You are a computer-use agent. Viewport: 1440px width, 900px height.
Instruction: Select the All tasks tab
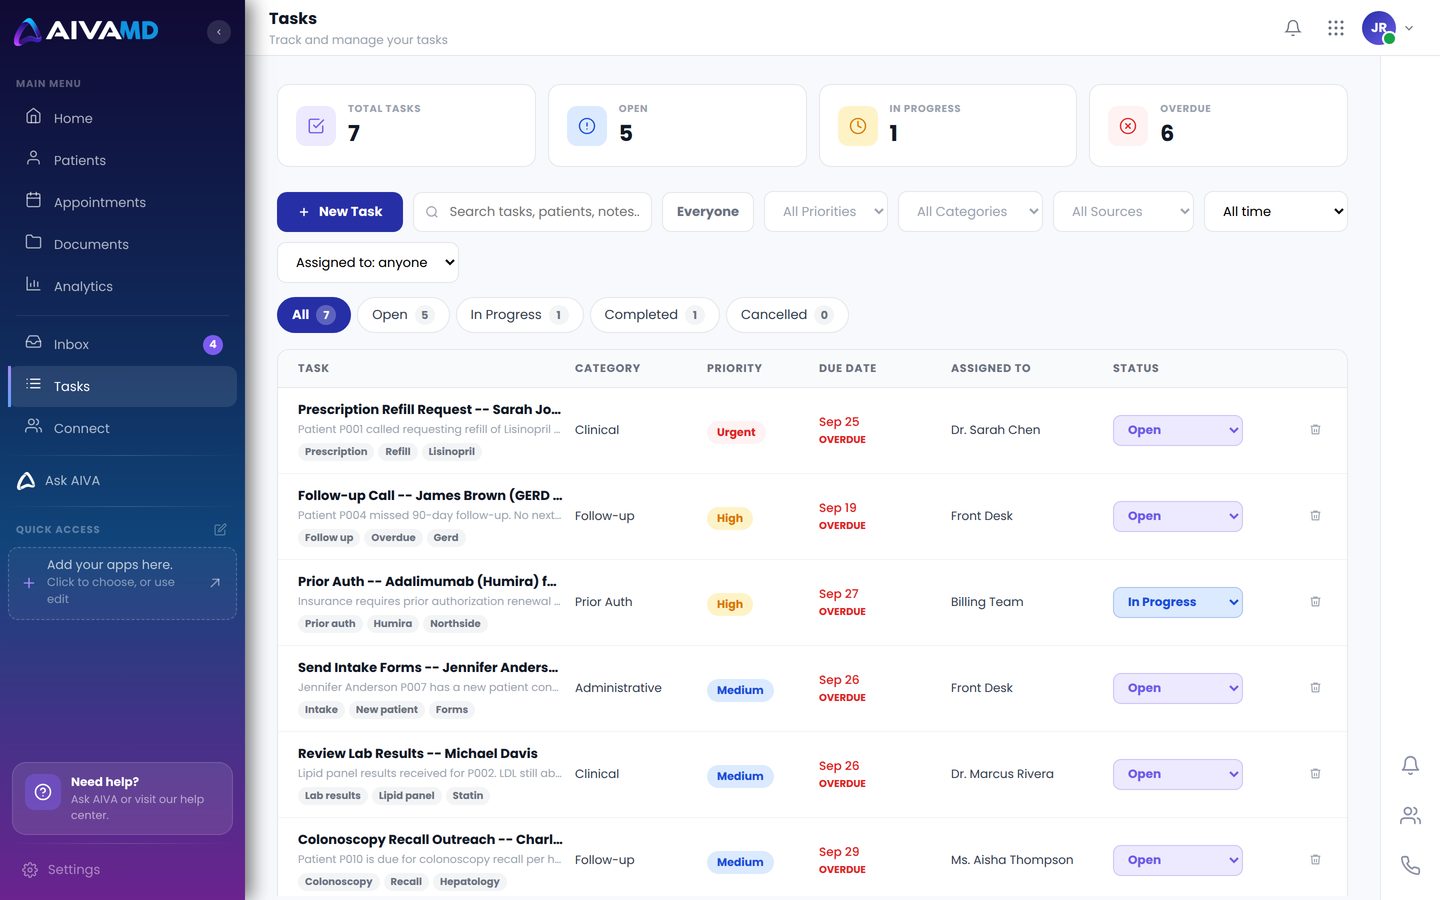point(314,315)
